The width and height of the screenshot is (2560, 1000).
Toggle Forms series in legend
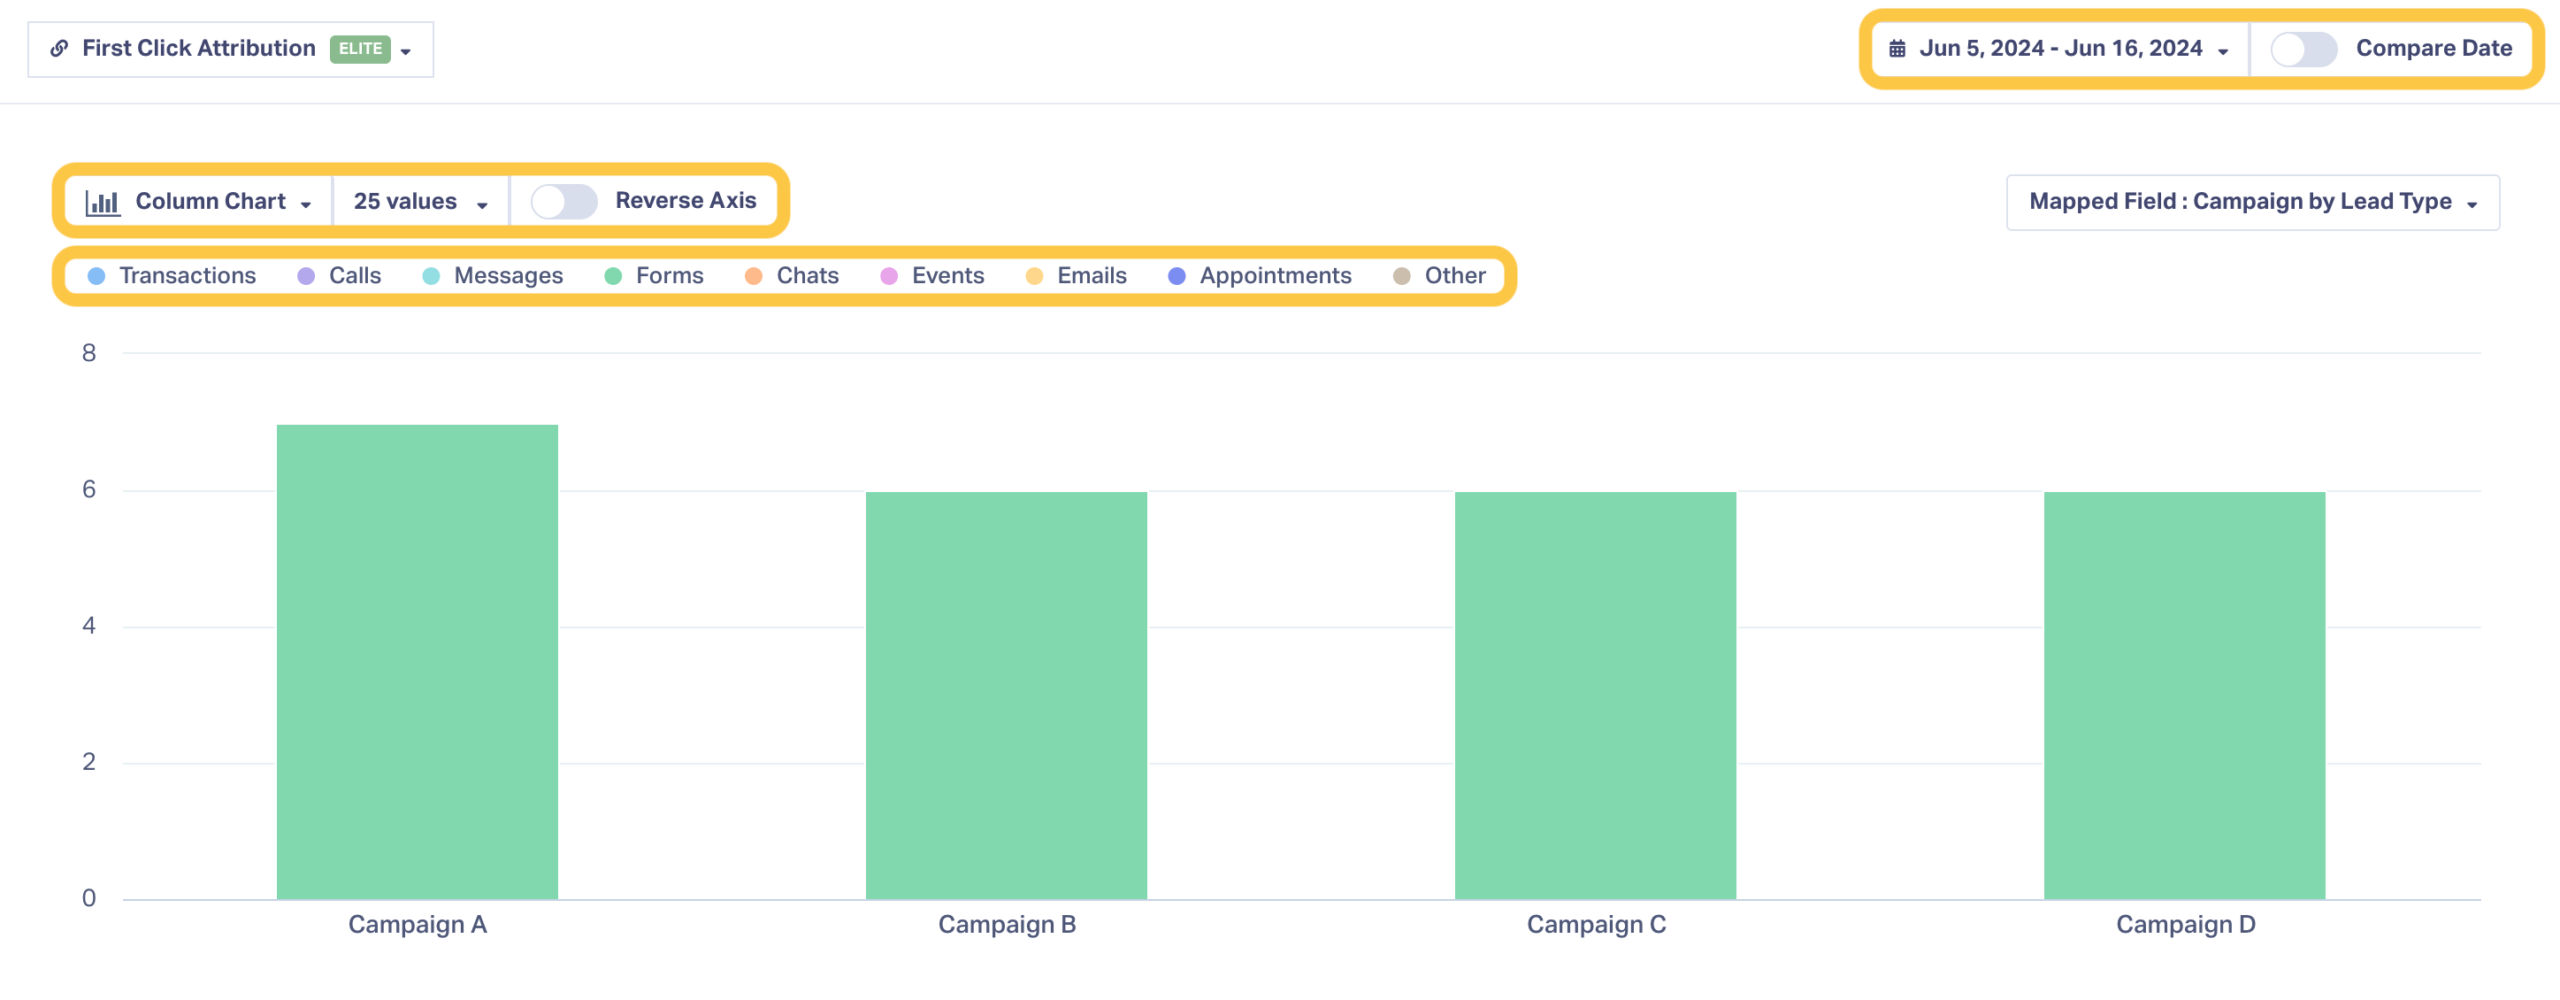pyautogui.click(x=654, y=276)
